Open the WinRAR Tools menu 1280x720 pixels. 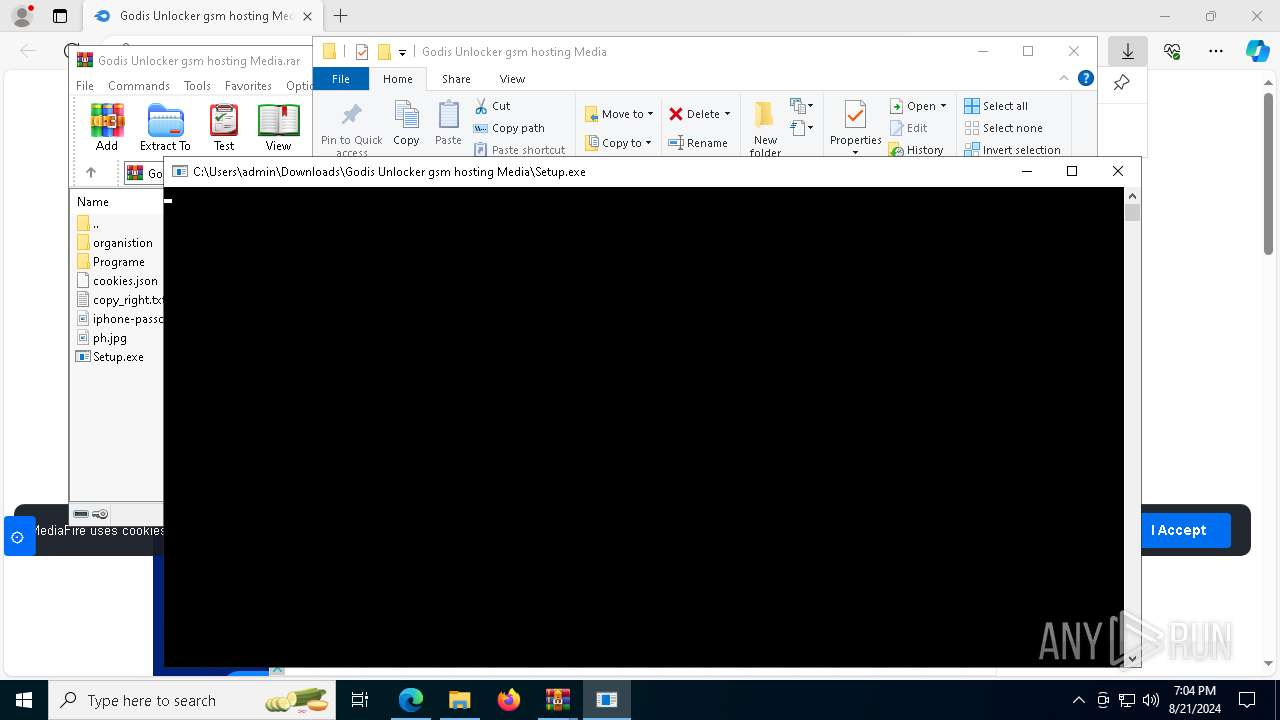pos(197,86)
